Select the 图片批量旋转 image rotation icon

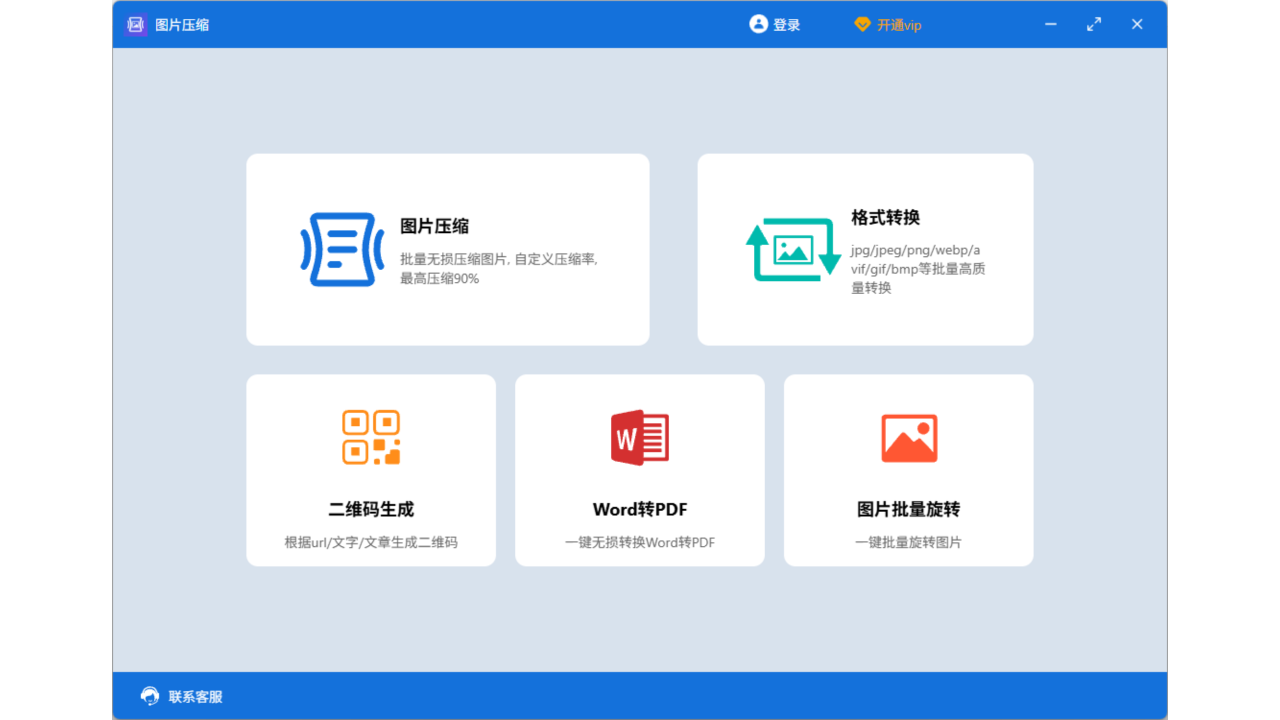pos(908,437)
